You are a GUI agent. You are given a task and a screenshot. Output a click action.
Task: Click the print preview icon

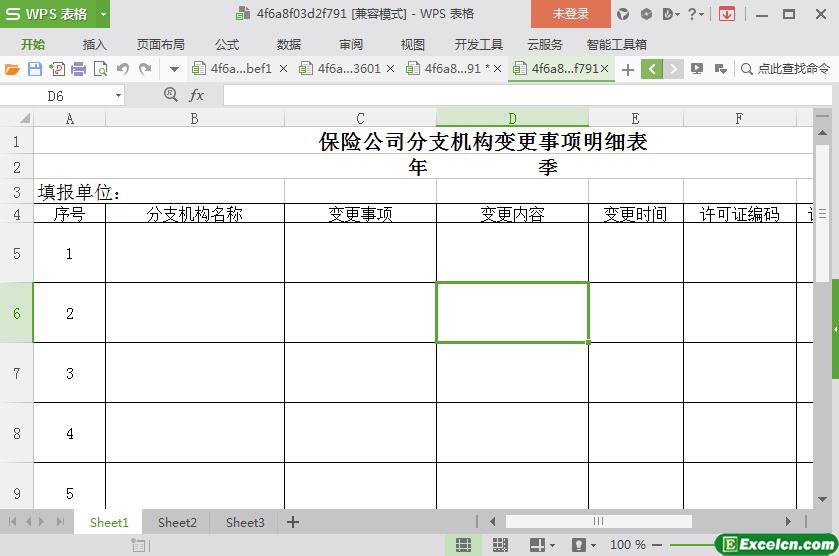pyautogui.click(x=100, y=69)
